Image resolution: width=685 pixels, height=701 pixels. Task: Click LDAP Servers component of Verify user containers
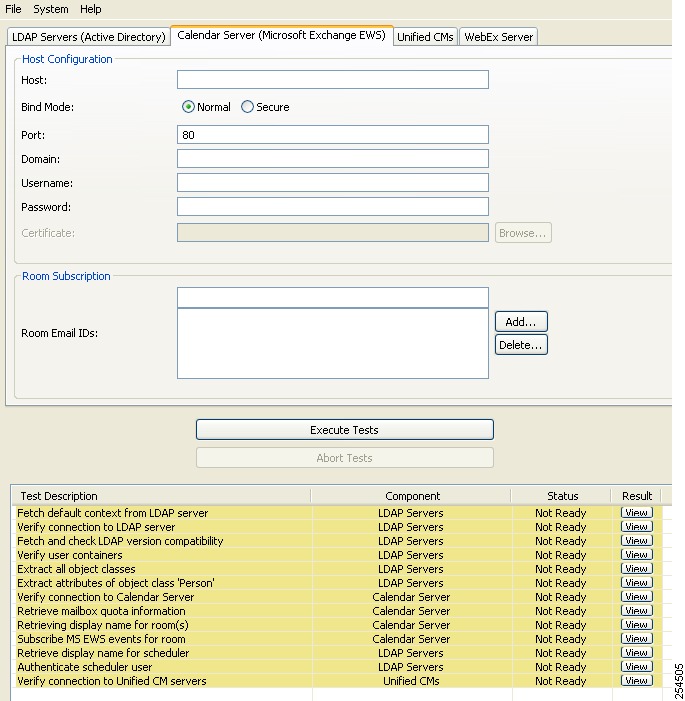click(411, 555)
